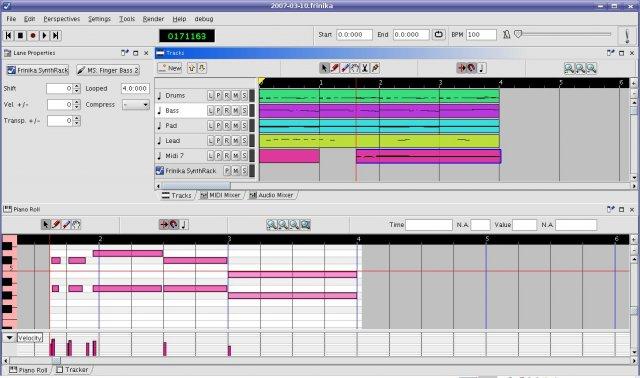Expand the Velocity controller dropdown arrow
640x378 pixels.
[x=9, y=338]
